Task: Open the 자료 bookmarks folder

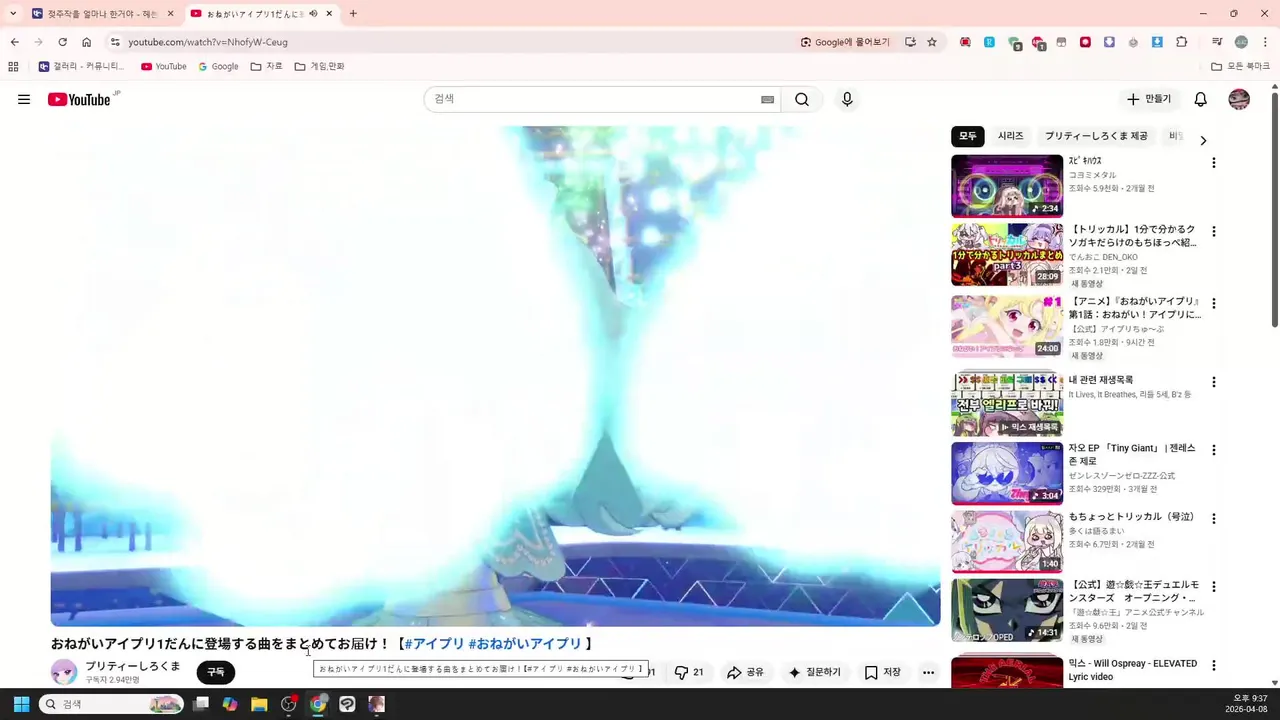Action: tap(266, 67)
